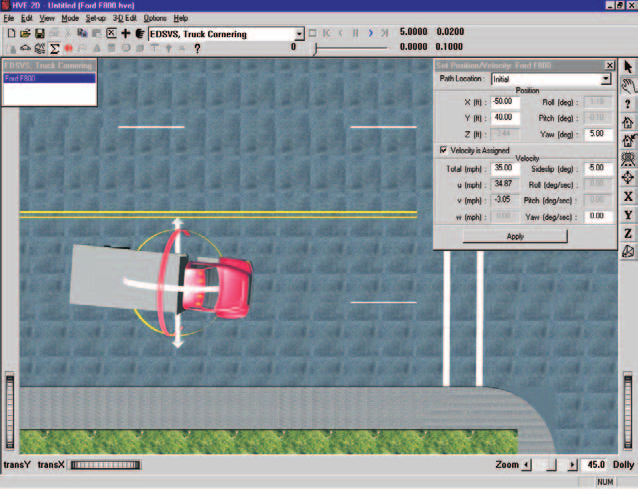Select Ford F800 in the vehicle list
Image resolution: width=638 pixels, height=489 pixels.
point(49,78)
